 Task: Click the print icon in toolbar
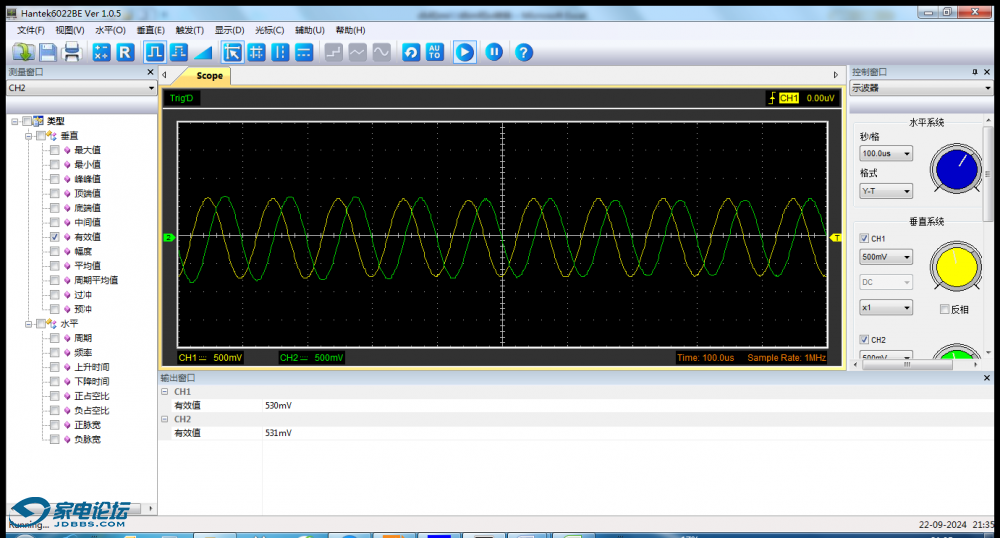71,52
